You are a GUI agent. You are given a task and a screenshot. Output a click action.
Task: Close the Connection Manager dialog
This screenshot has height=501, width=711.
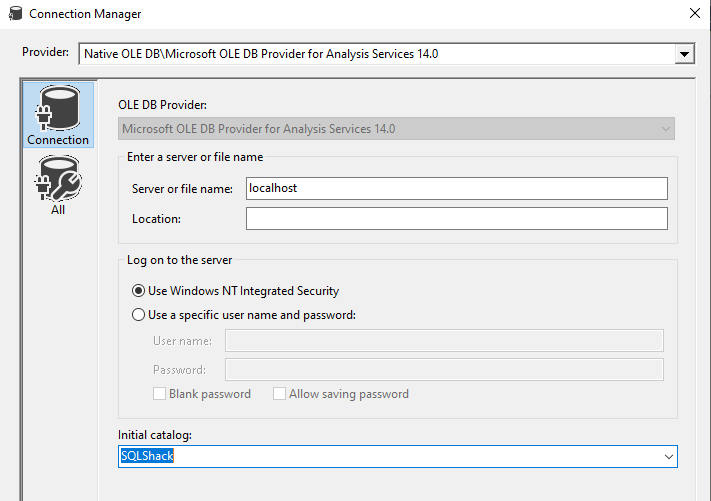[694, 14]
